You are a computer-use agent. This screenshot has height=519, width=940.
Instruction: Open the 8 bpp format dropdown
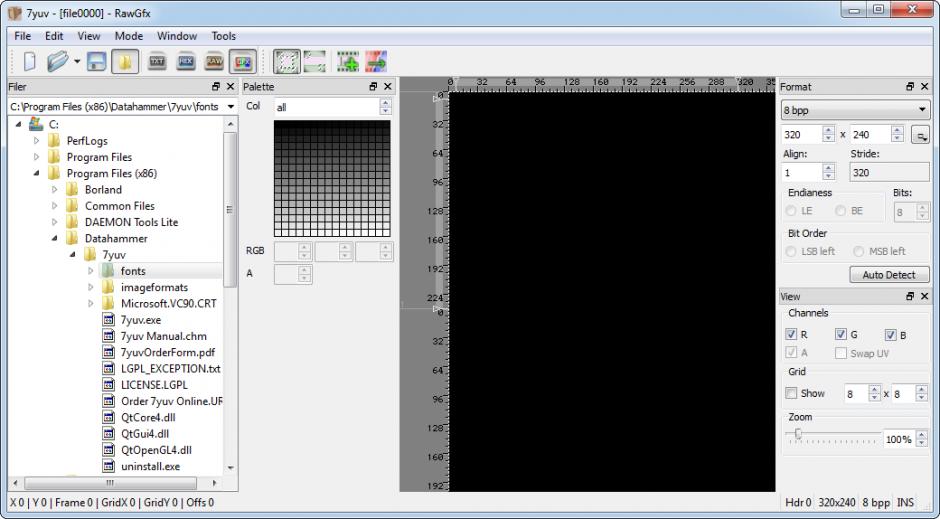click(x=854, y=110)
